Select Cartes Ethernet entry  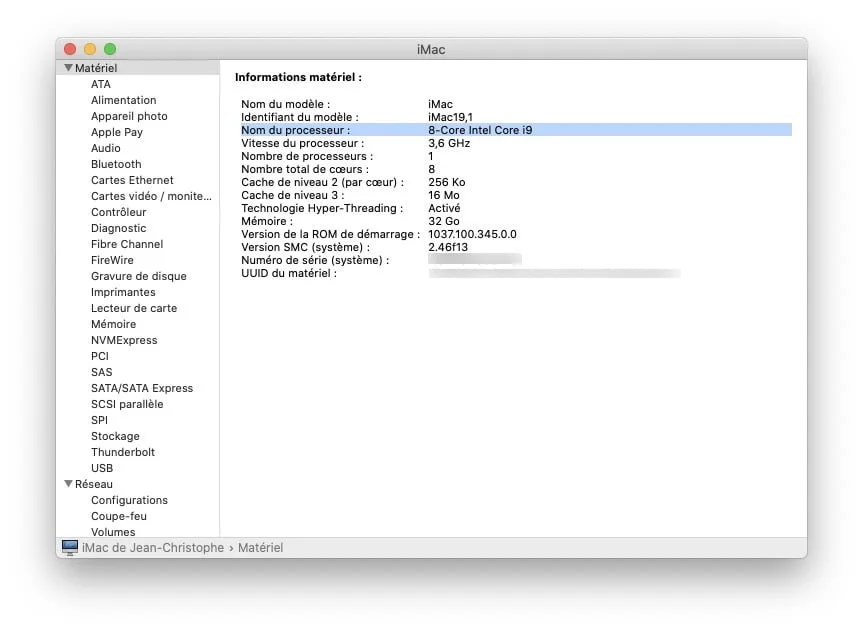click(x=132, y=180)
